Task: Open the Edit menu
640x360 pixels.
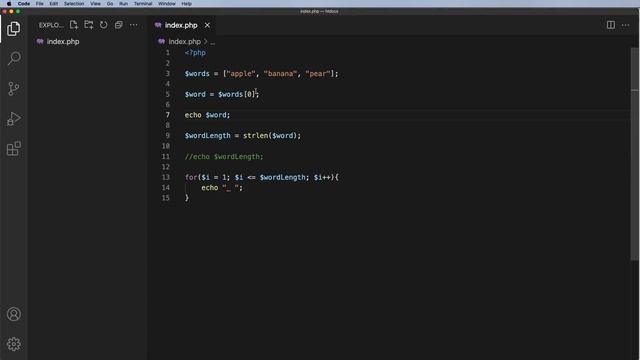Action: pos(53,4)
